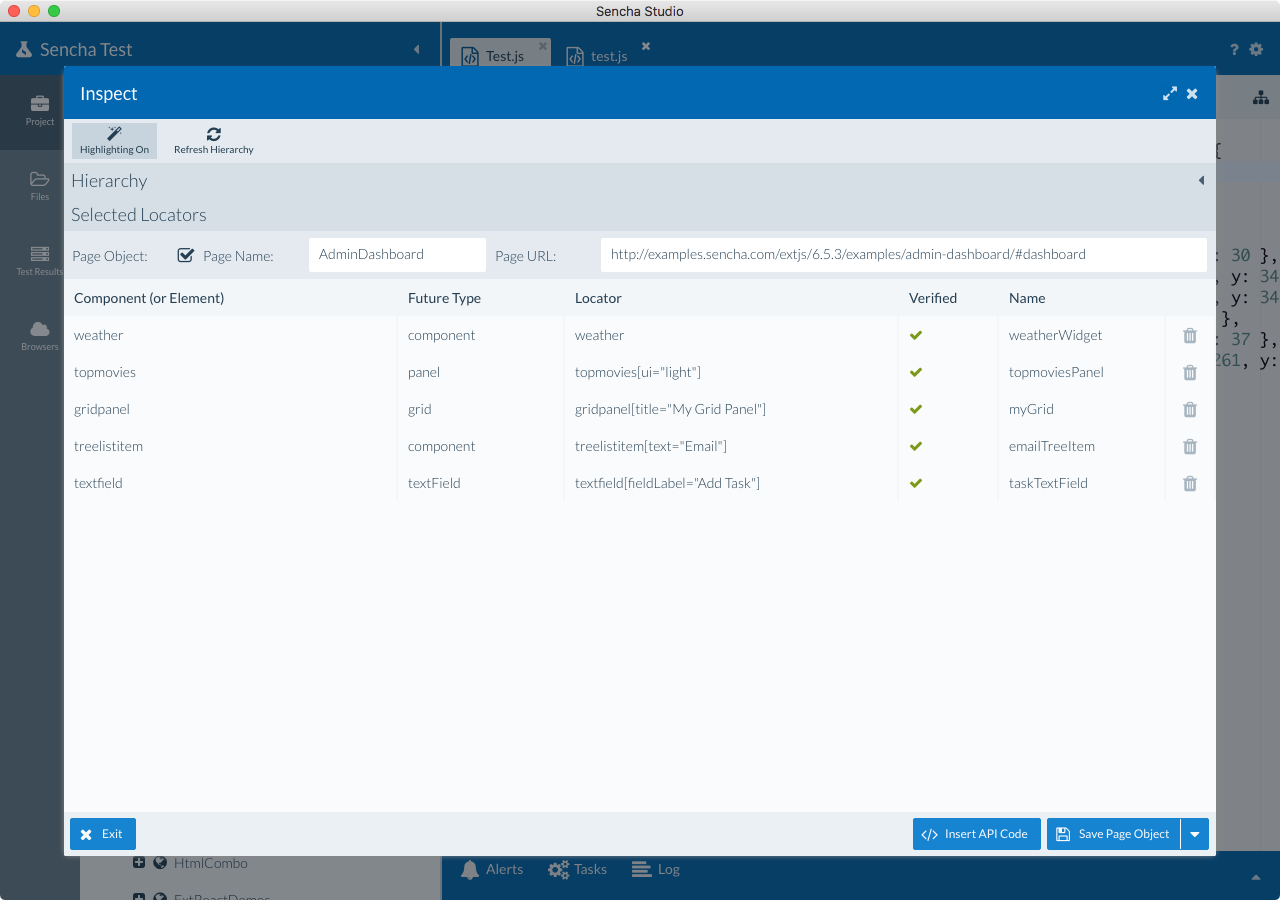
Task: Expand the HtmlCombo tree node
Action: (x=139, y=863)
